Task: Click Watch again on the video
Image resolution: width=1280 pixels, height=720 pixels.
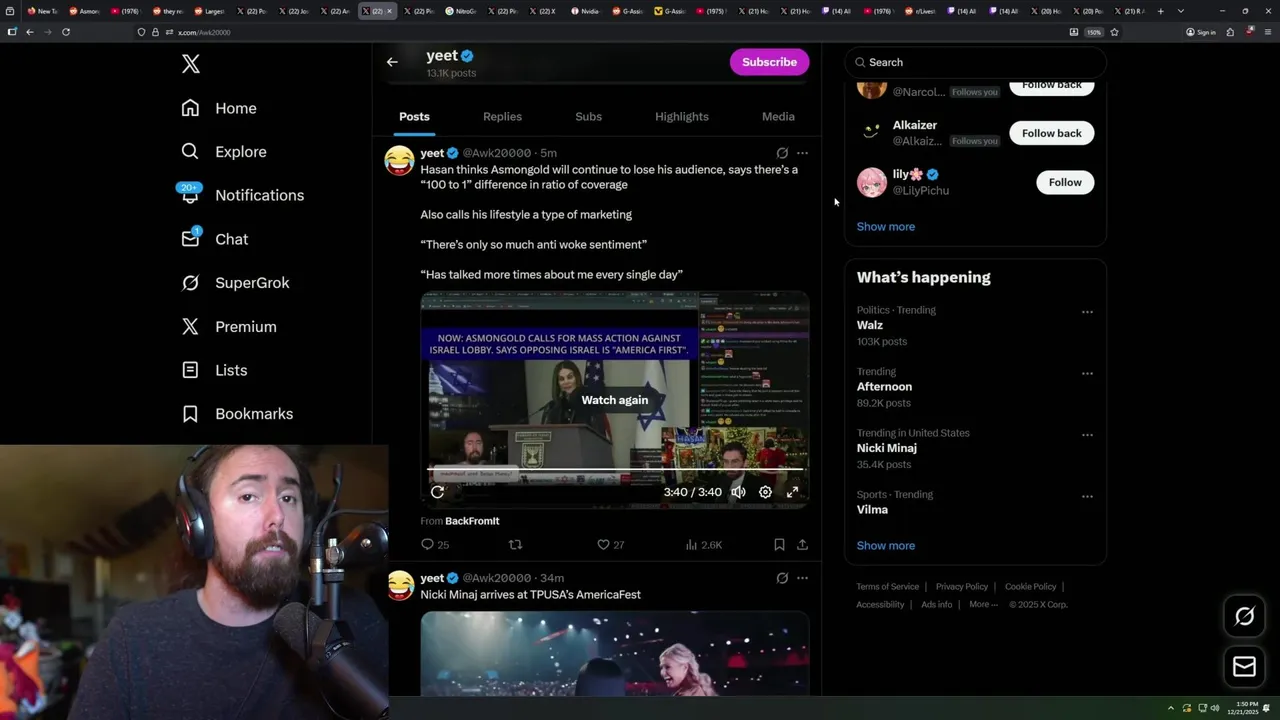Action: [x=615, y=400]
